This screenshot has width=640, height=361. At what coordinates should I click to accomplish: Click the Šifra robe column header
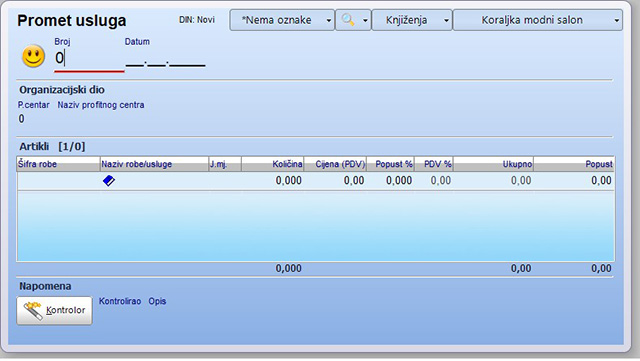click(x=58, y=164)
